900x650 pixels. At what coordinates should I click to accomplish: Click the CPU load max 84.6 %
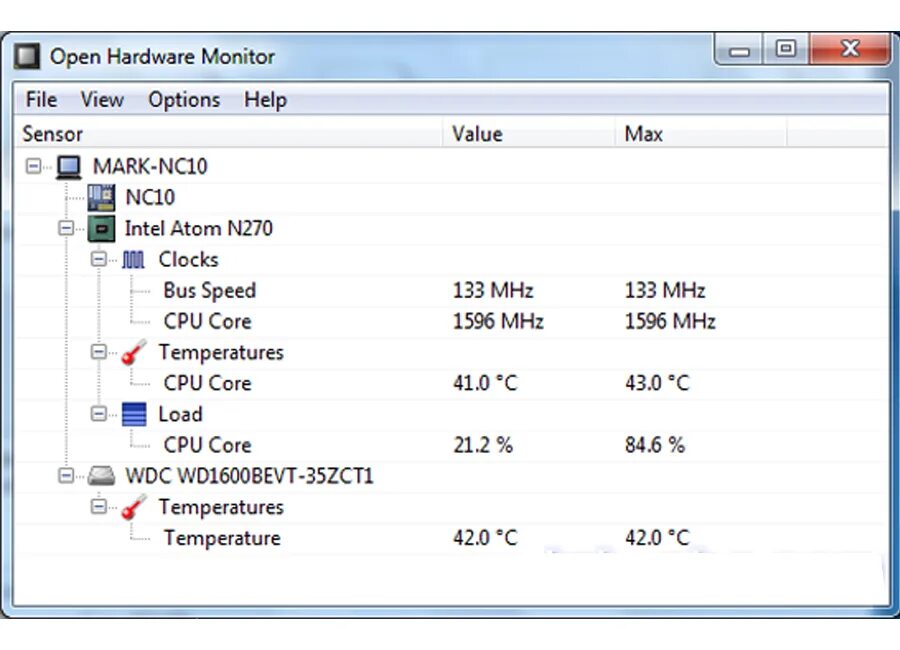(x=655, y=446)
